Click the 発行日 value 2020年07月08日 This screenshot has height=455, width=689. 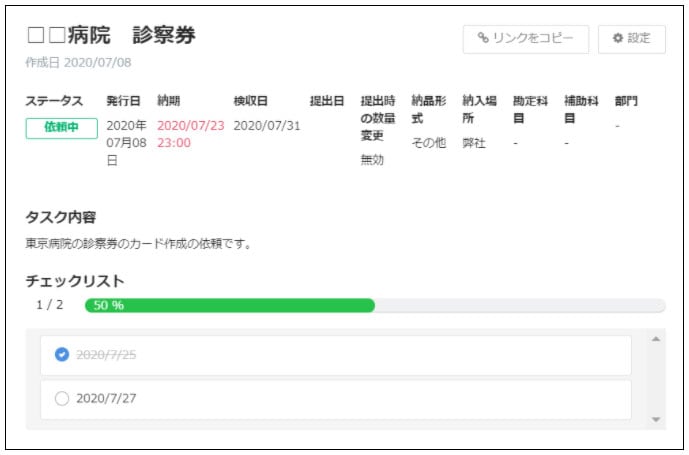click(126, 142)
